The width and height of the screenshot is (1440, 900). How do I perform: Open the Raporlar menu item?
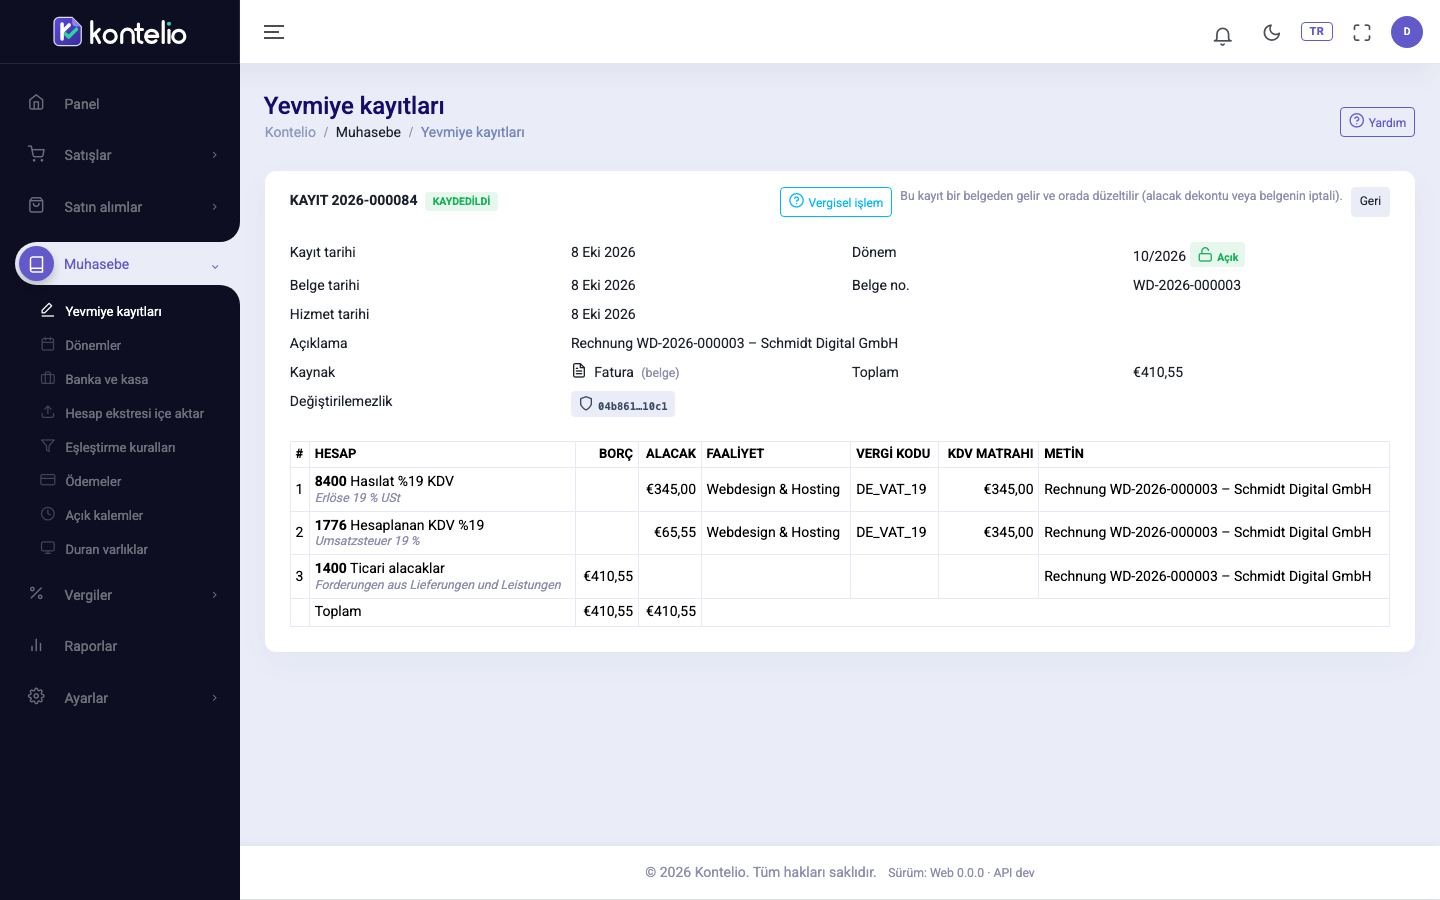click(90, 646)
